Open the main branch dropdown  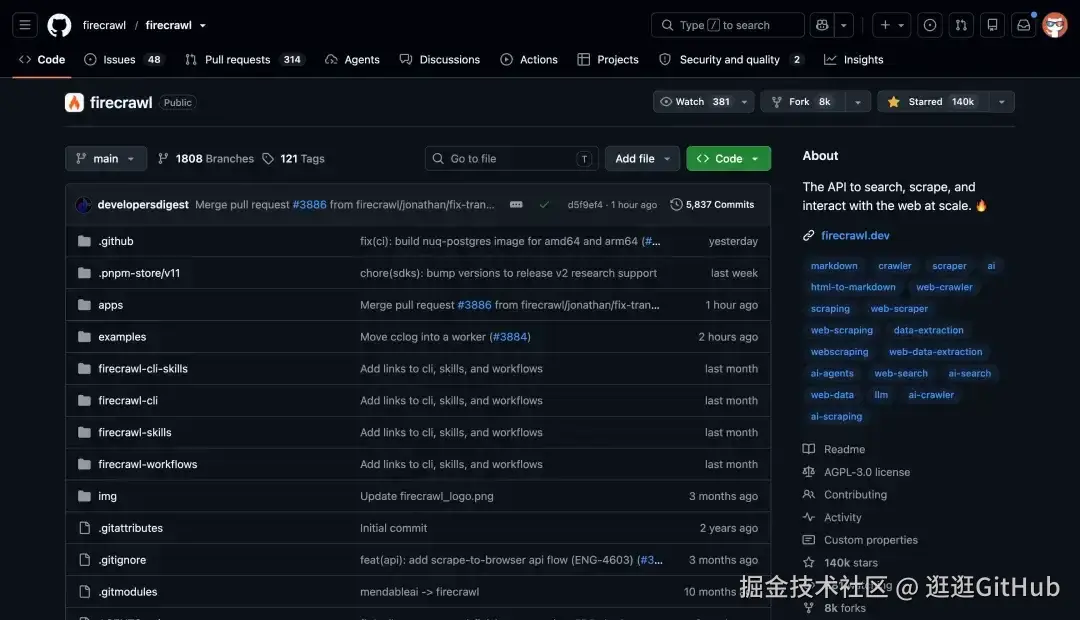coord(105,158)
